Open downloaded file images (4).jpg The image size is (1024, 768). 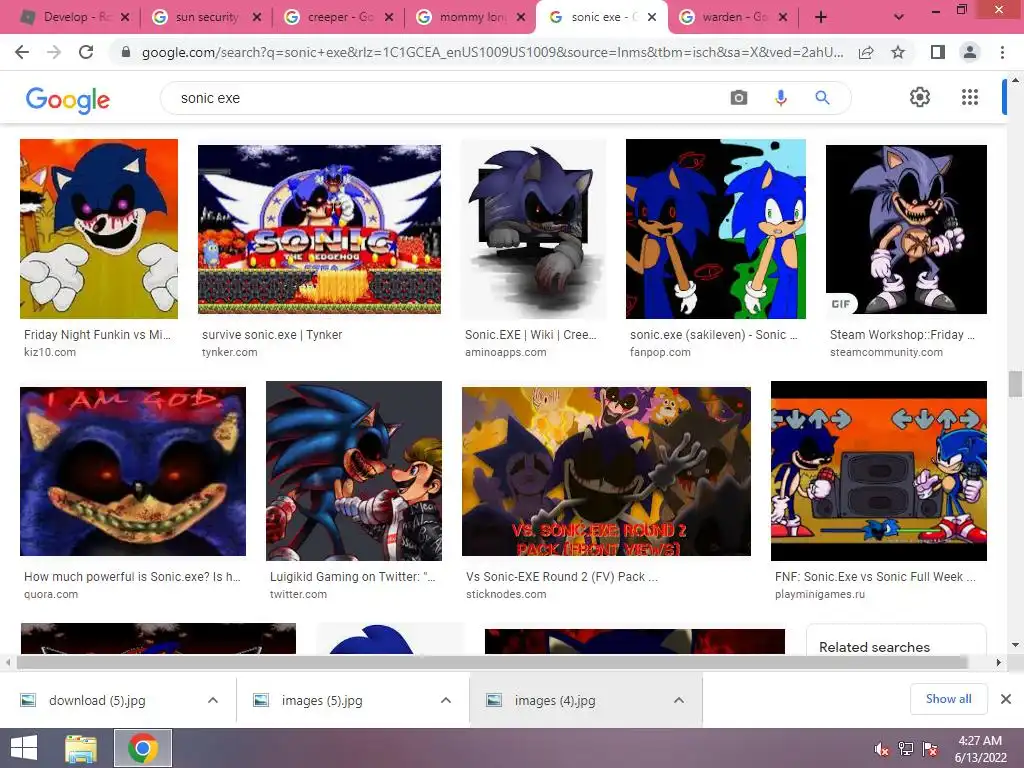(x=555, y=700)
